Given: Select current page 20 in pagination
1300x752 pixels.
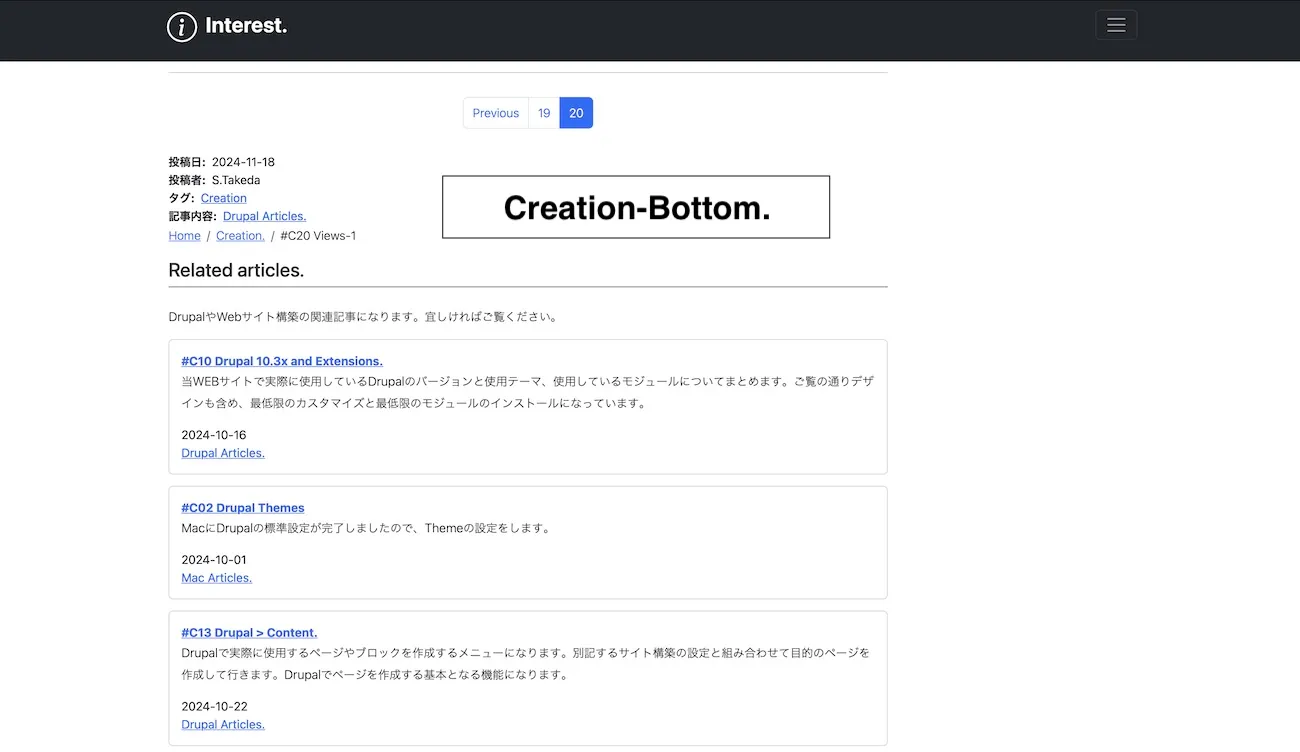Looking at the screenshot, I should (x=576, y=113).
